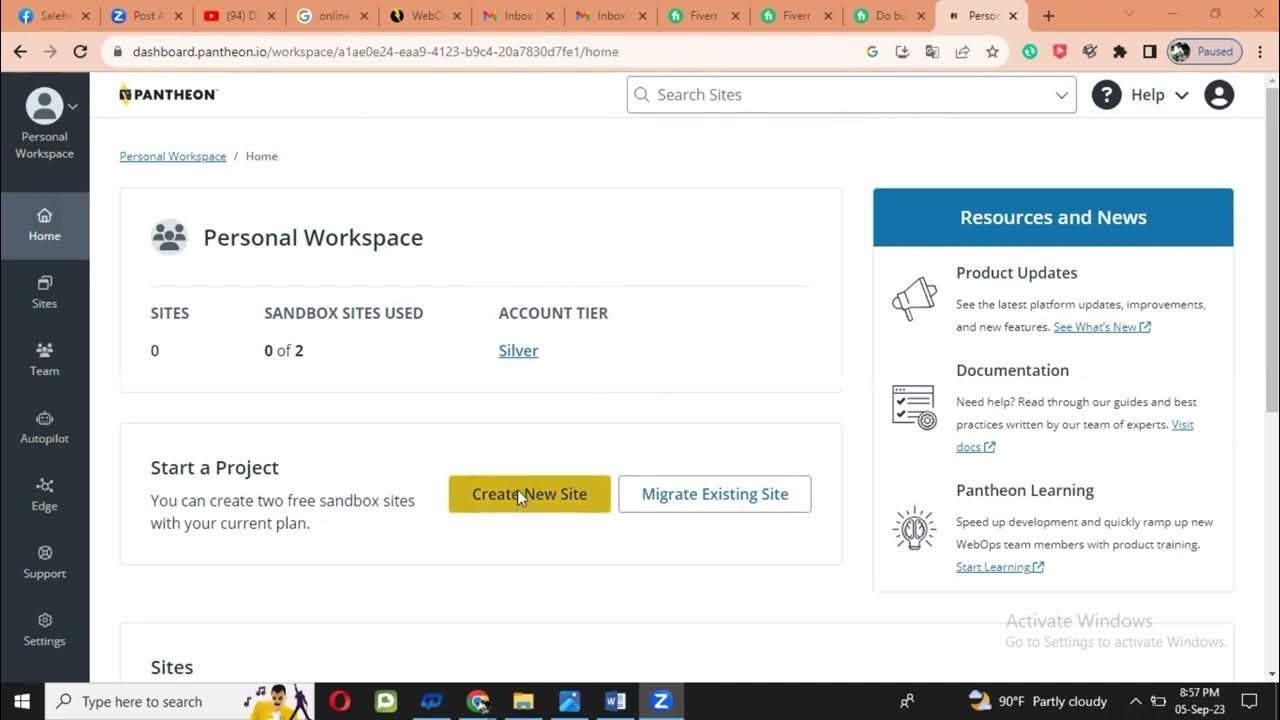The width and height of the screenshot is (1280, 720).
Task: Click the Help question mark icon
Action: point(1106,95)
